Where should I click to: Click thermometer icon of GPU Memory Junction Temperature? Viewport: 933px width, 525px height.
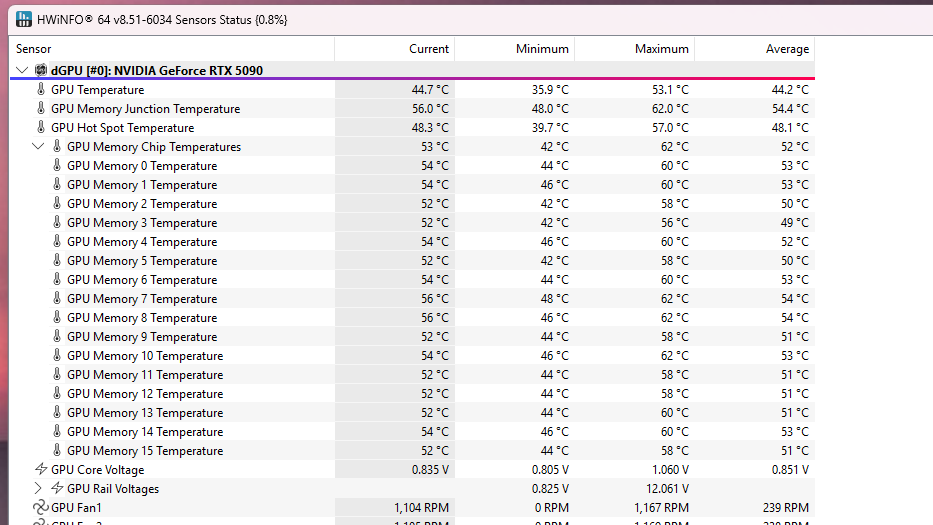[x=40, y=108]
